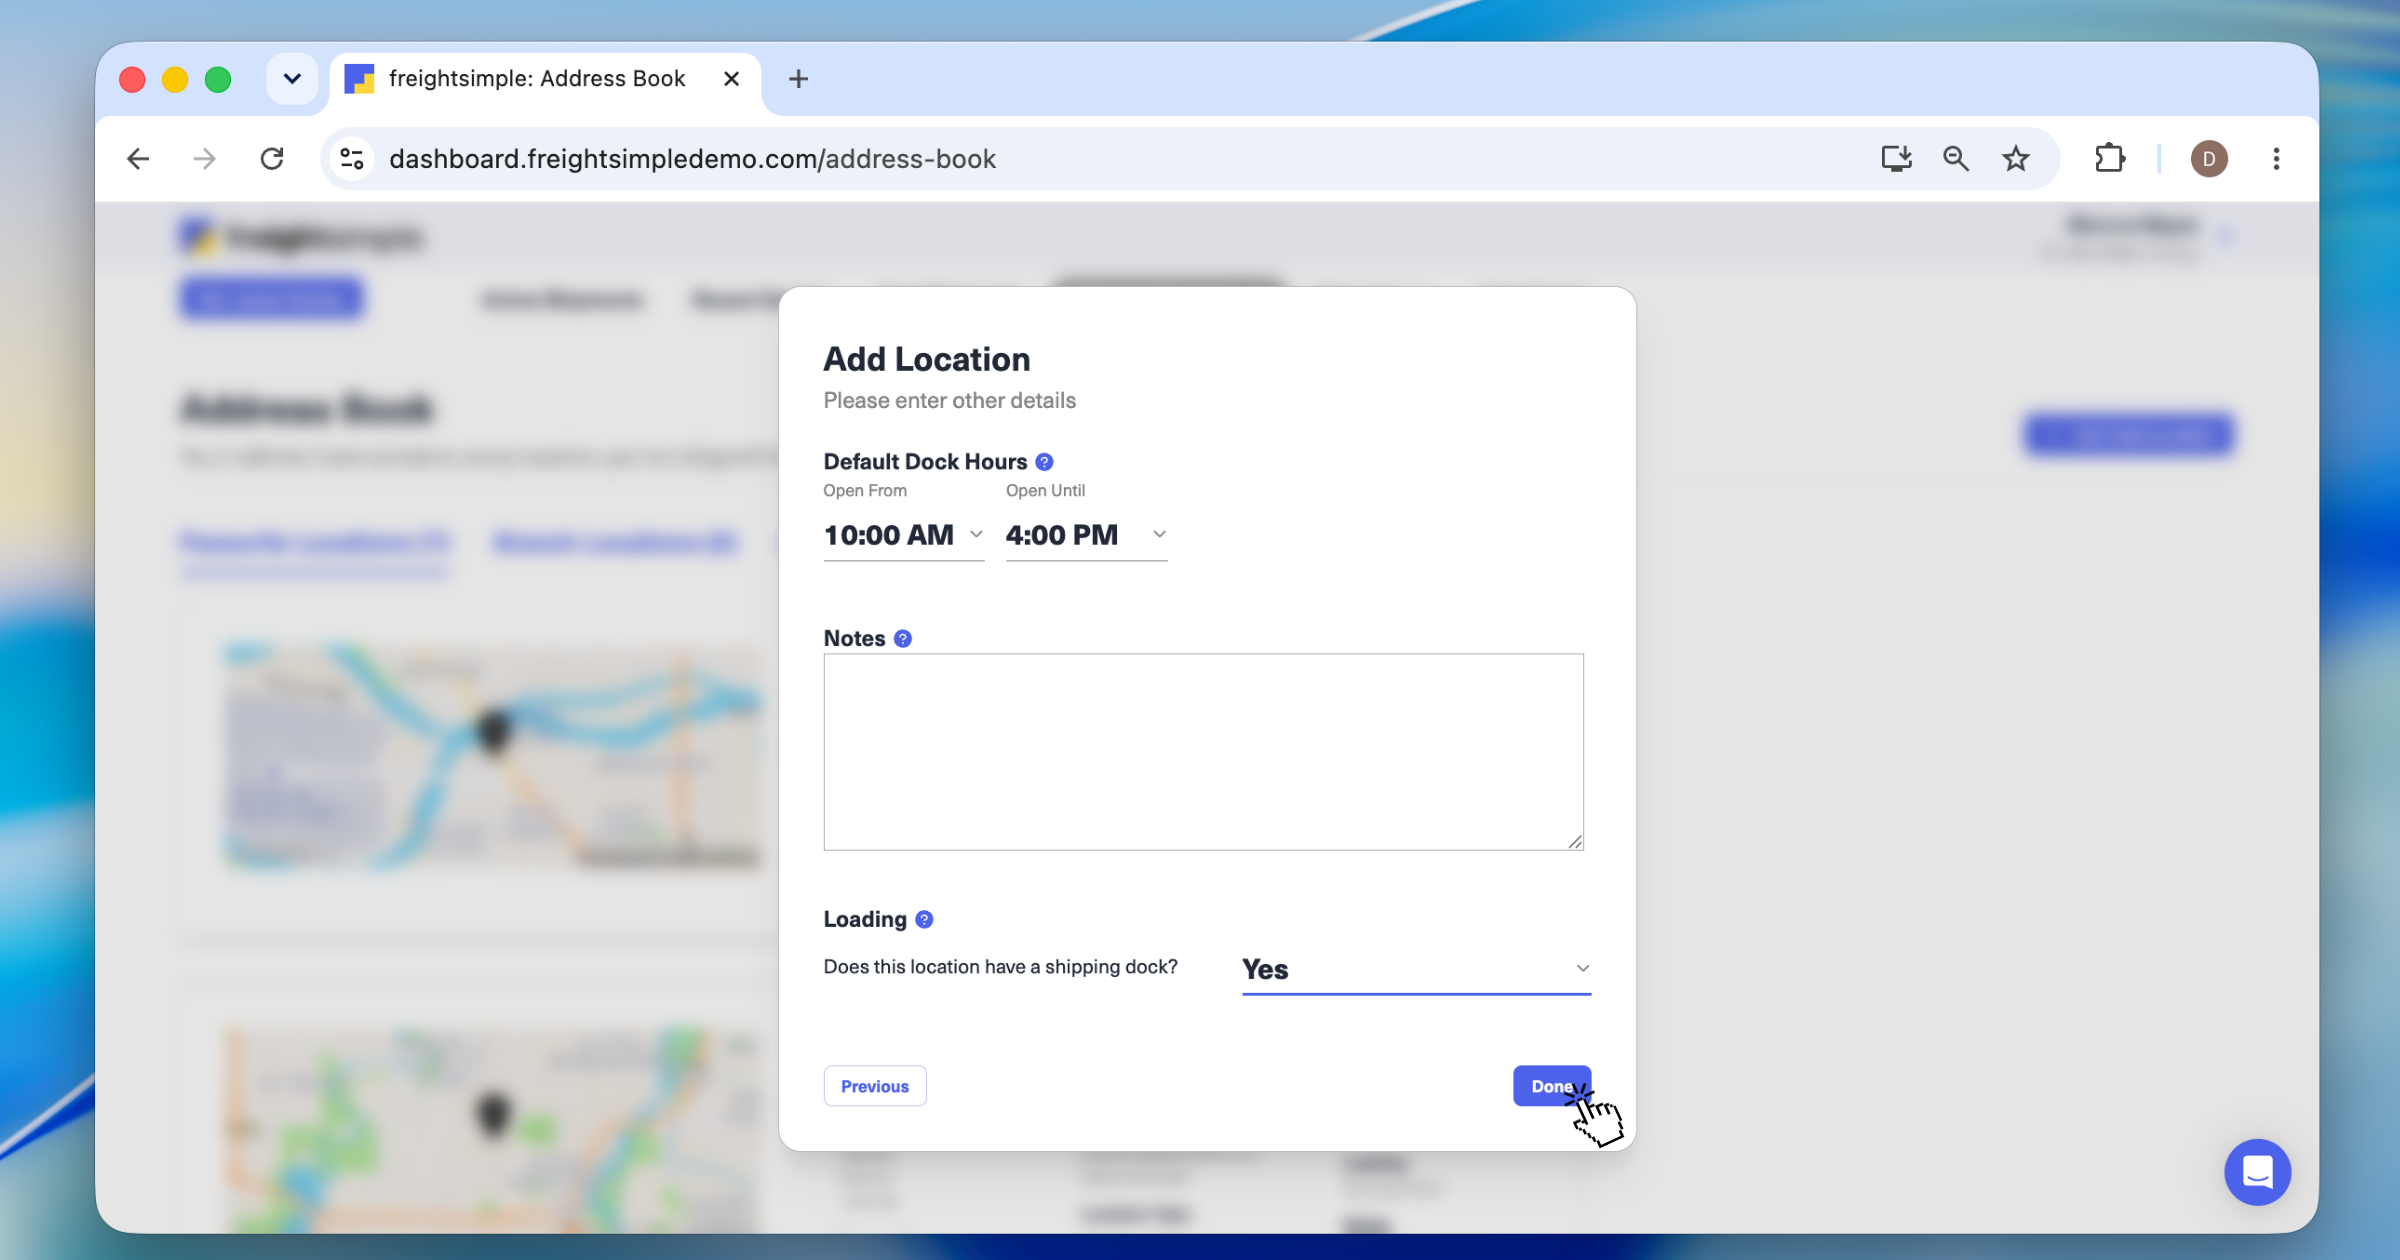Click the Add Location heading

click(926, 359)
